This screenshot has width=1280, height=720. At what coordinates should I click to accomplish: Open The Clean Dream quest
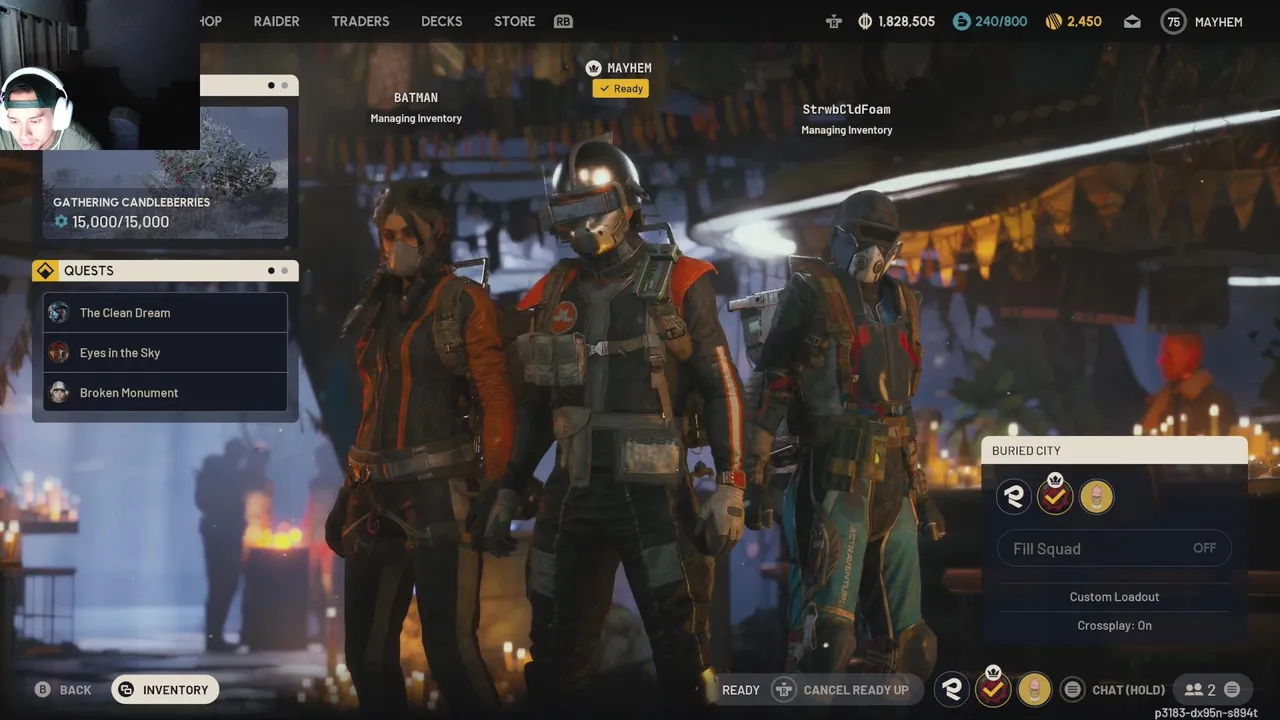pyautogui.click(x=165, y=313)
